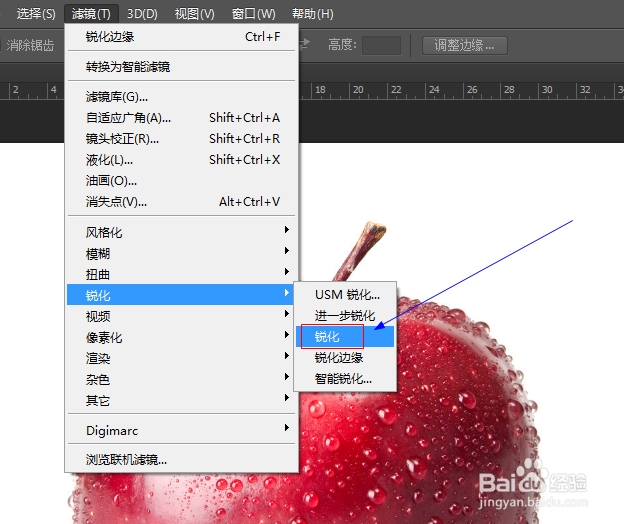Choose 进一步锐化 in submenu
This screenshot has width=624, height=524.
point(345,316)
